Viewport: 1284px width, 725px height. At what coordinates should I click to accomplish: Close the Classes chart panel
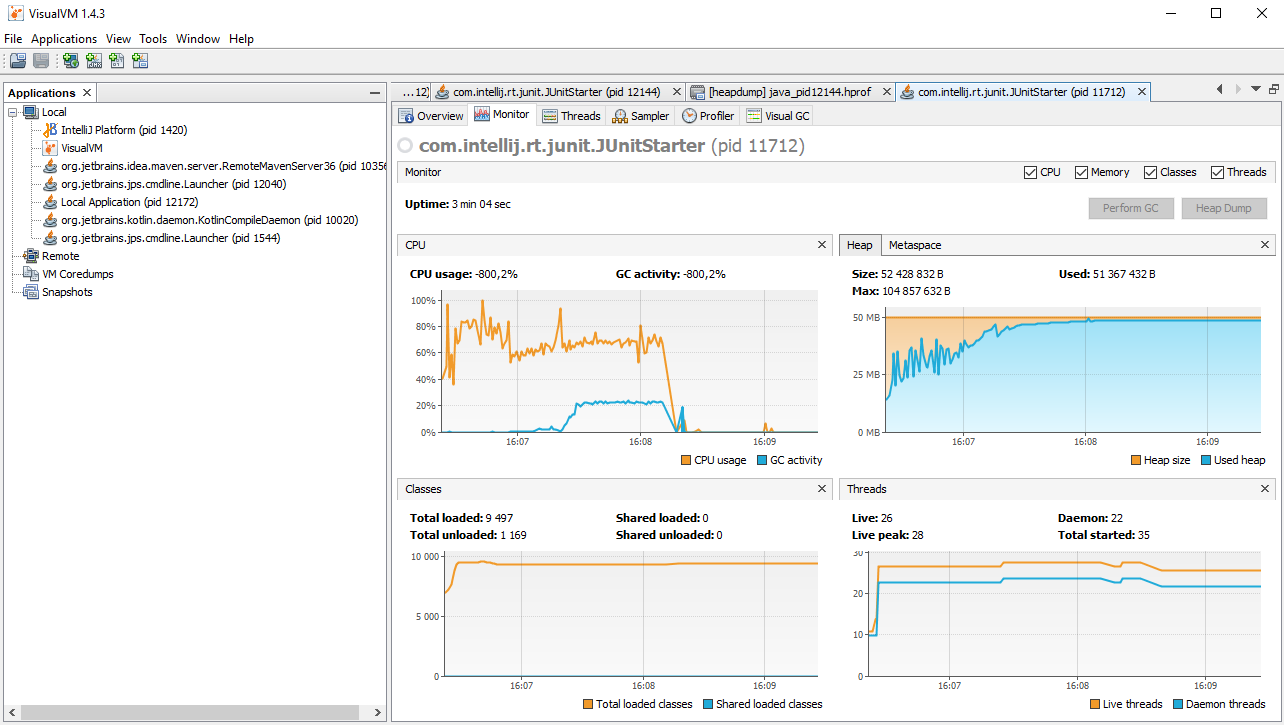point(822,489)
